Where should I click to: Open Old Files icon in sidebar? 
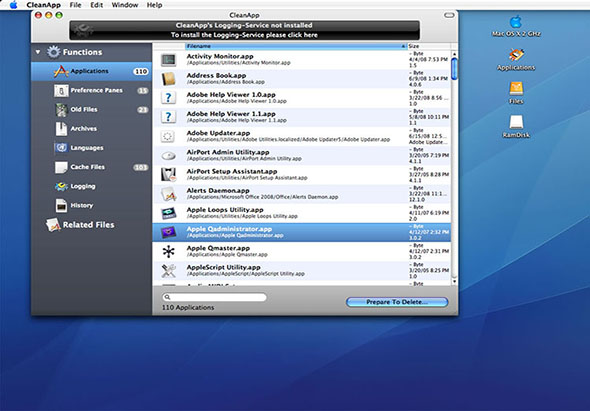click(61, 110)
